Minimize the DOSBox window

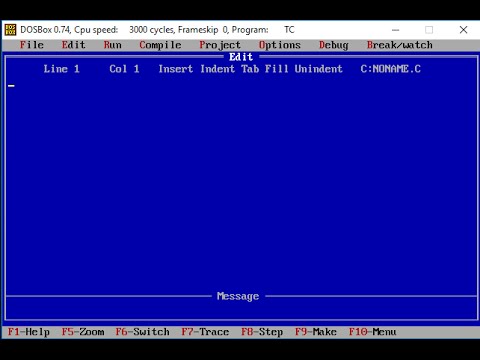(396, 30)
